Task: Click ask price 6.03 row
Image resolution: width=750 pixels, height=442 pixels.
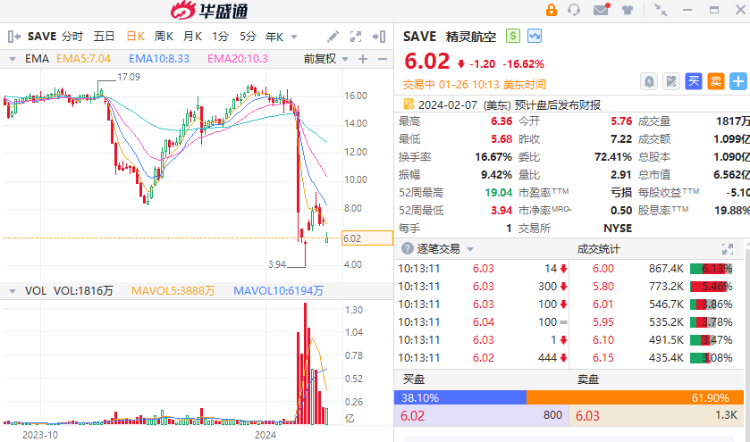Action: [x=657, y=416]
